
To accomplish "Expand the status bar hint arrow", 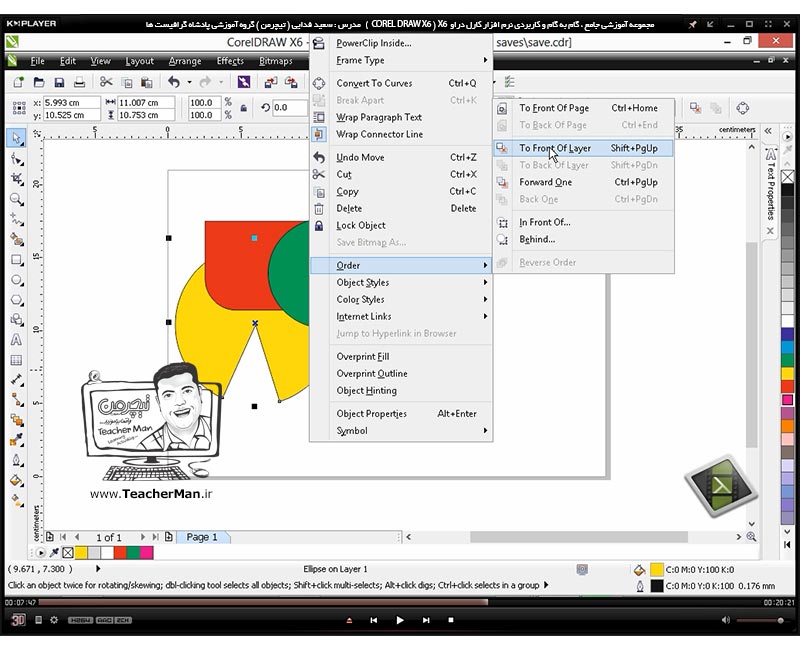I will coord(546,585).
